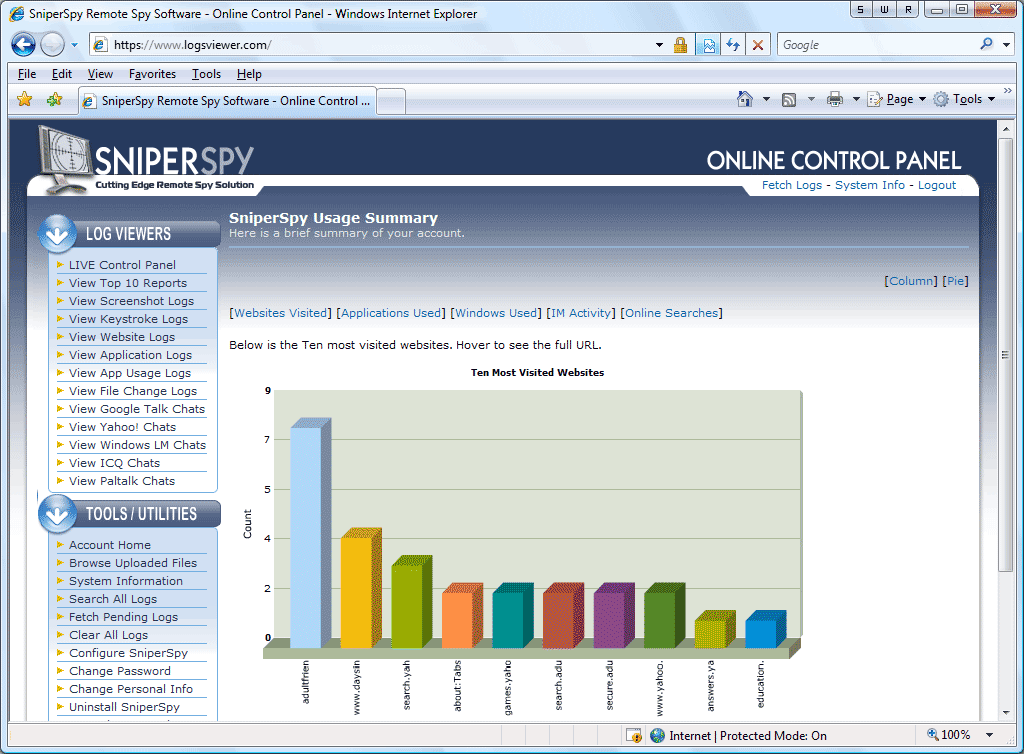Collapse the TOOLS / UTILITIES section arrow icon
Image resolution: width=1024 pixels, height=754 pixels.
[x=57, y=514]
